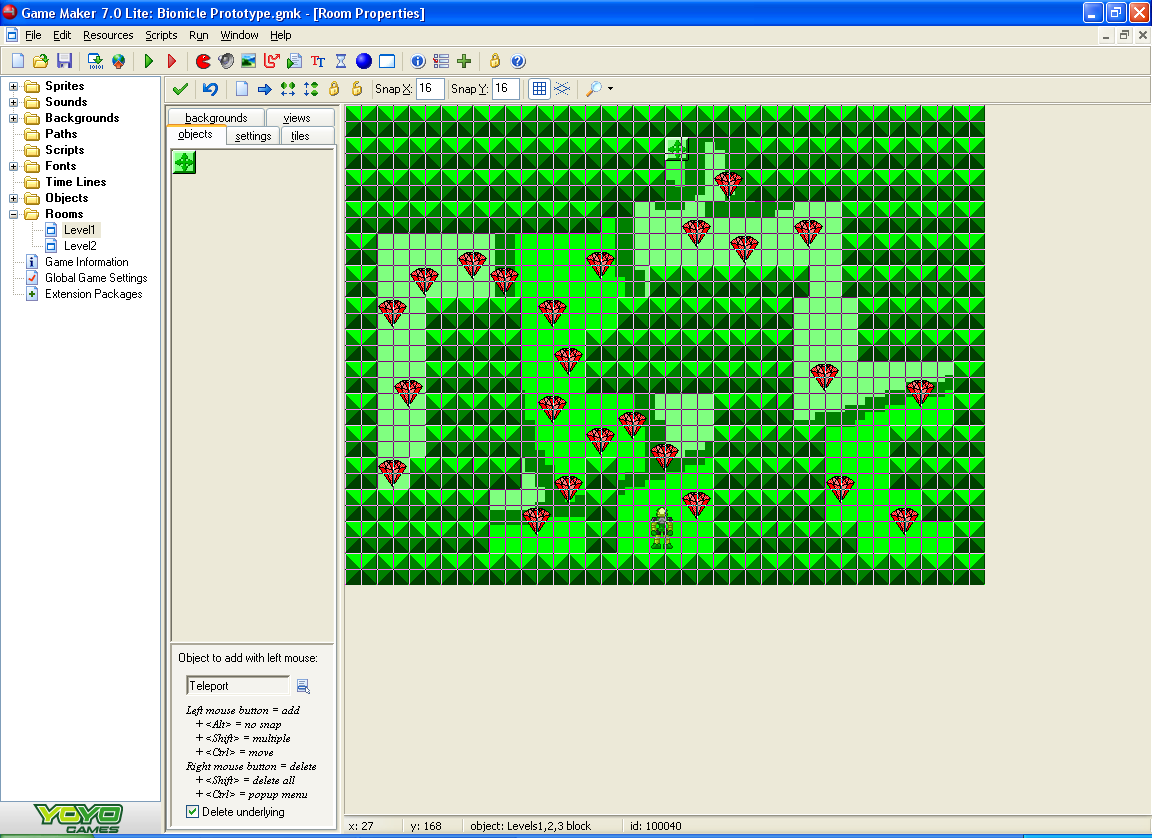Create a new font resource

coord(317,61)
